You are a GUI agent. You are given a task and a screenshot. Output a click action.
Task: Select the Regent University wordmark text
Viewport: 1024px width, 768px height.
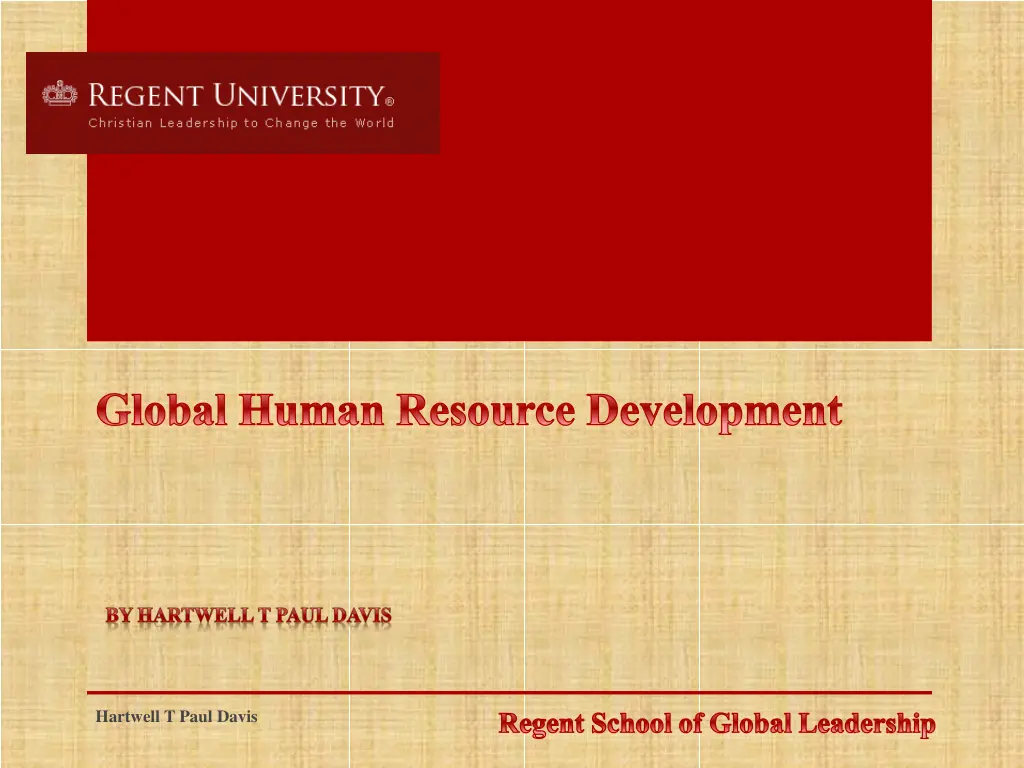236,96
